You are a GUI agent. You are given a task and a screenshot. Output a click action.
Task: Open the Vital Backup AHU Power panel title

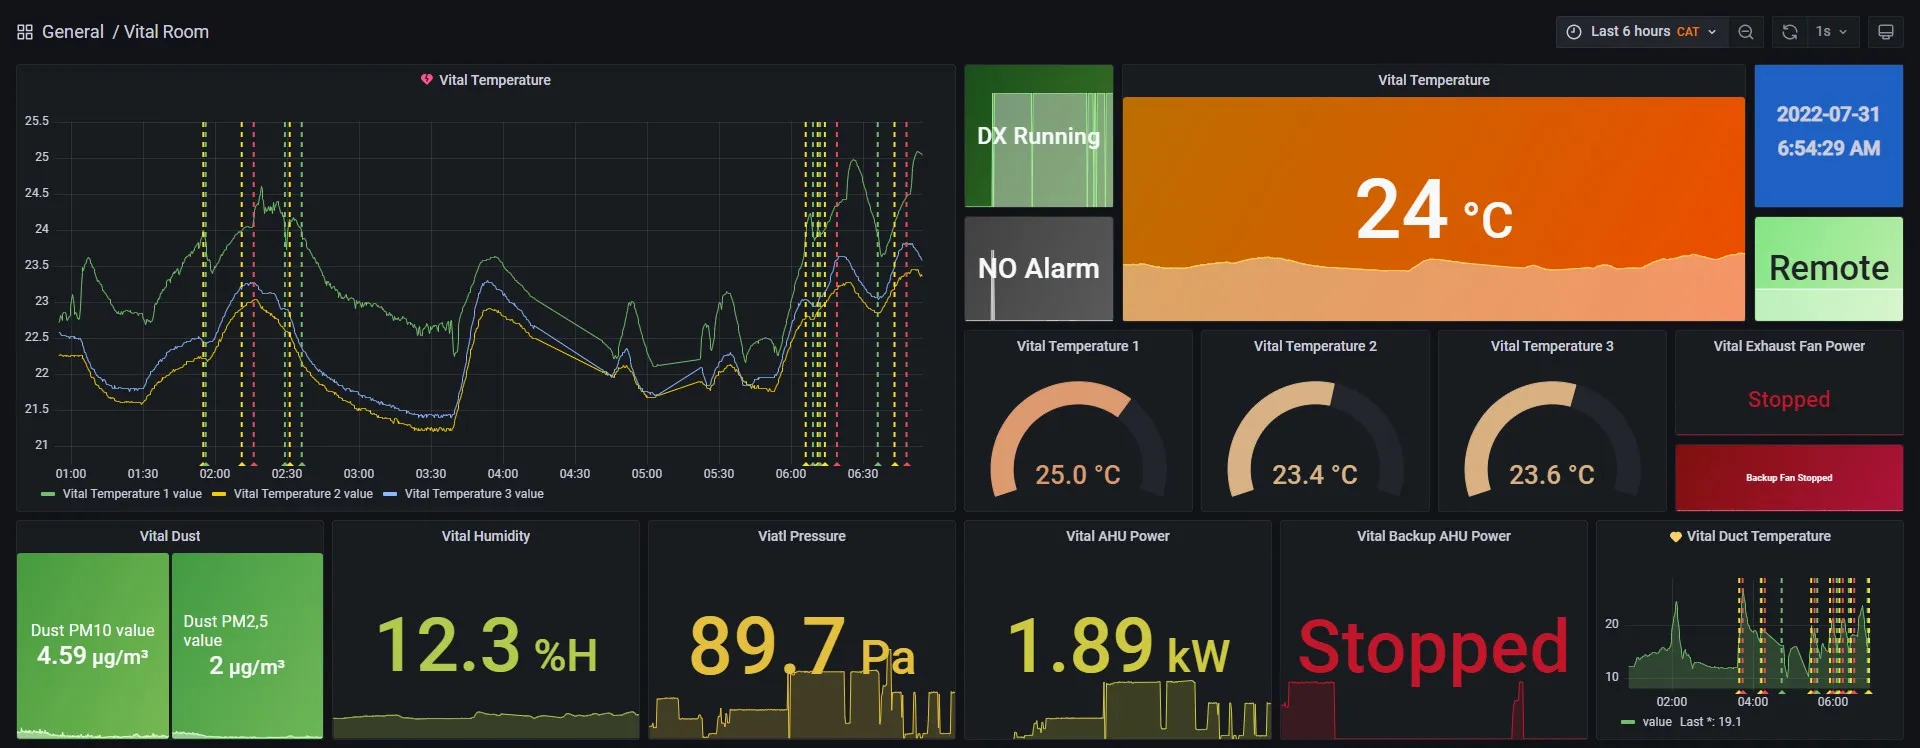point(1434,536)
